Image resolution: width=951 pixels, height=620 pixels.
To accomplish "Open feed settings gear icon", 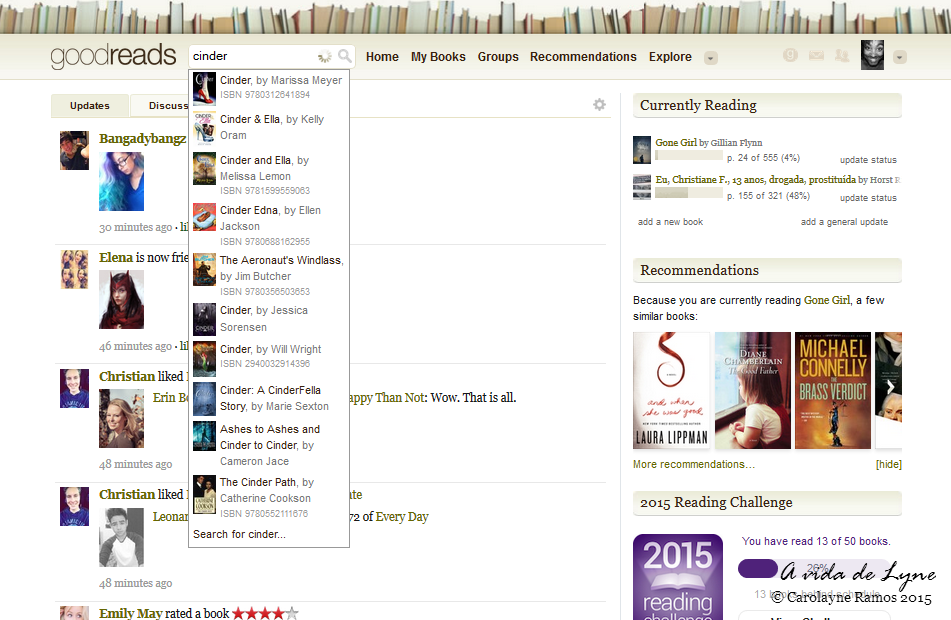I will [x=599, y=104].
